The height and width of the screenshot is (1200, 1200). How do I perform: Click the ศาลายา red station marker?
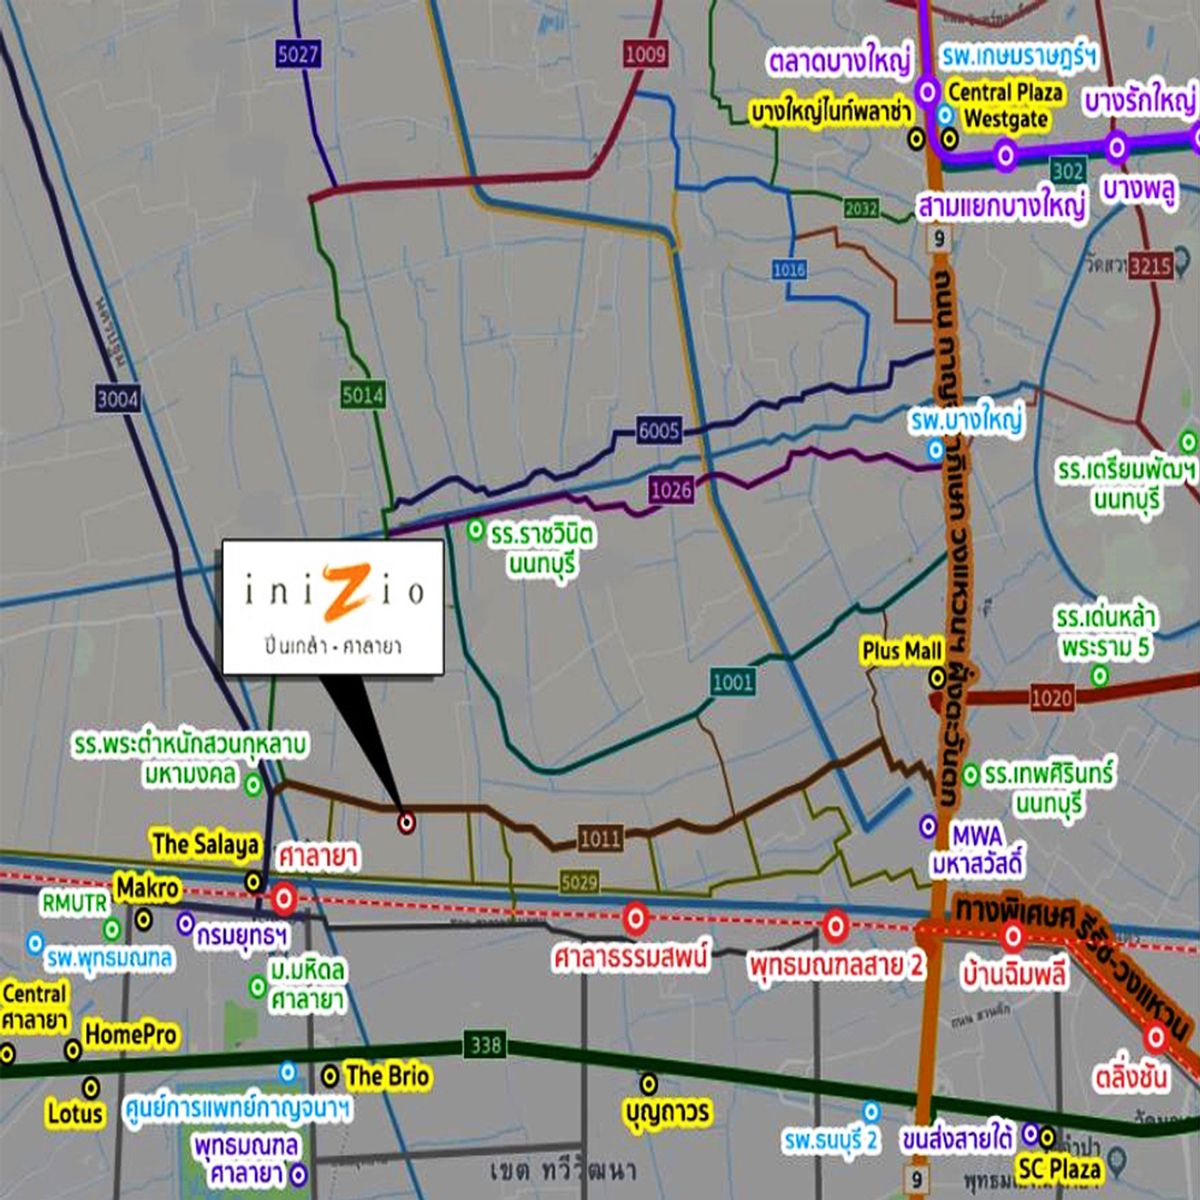tap(284, 898)
